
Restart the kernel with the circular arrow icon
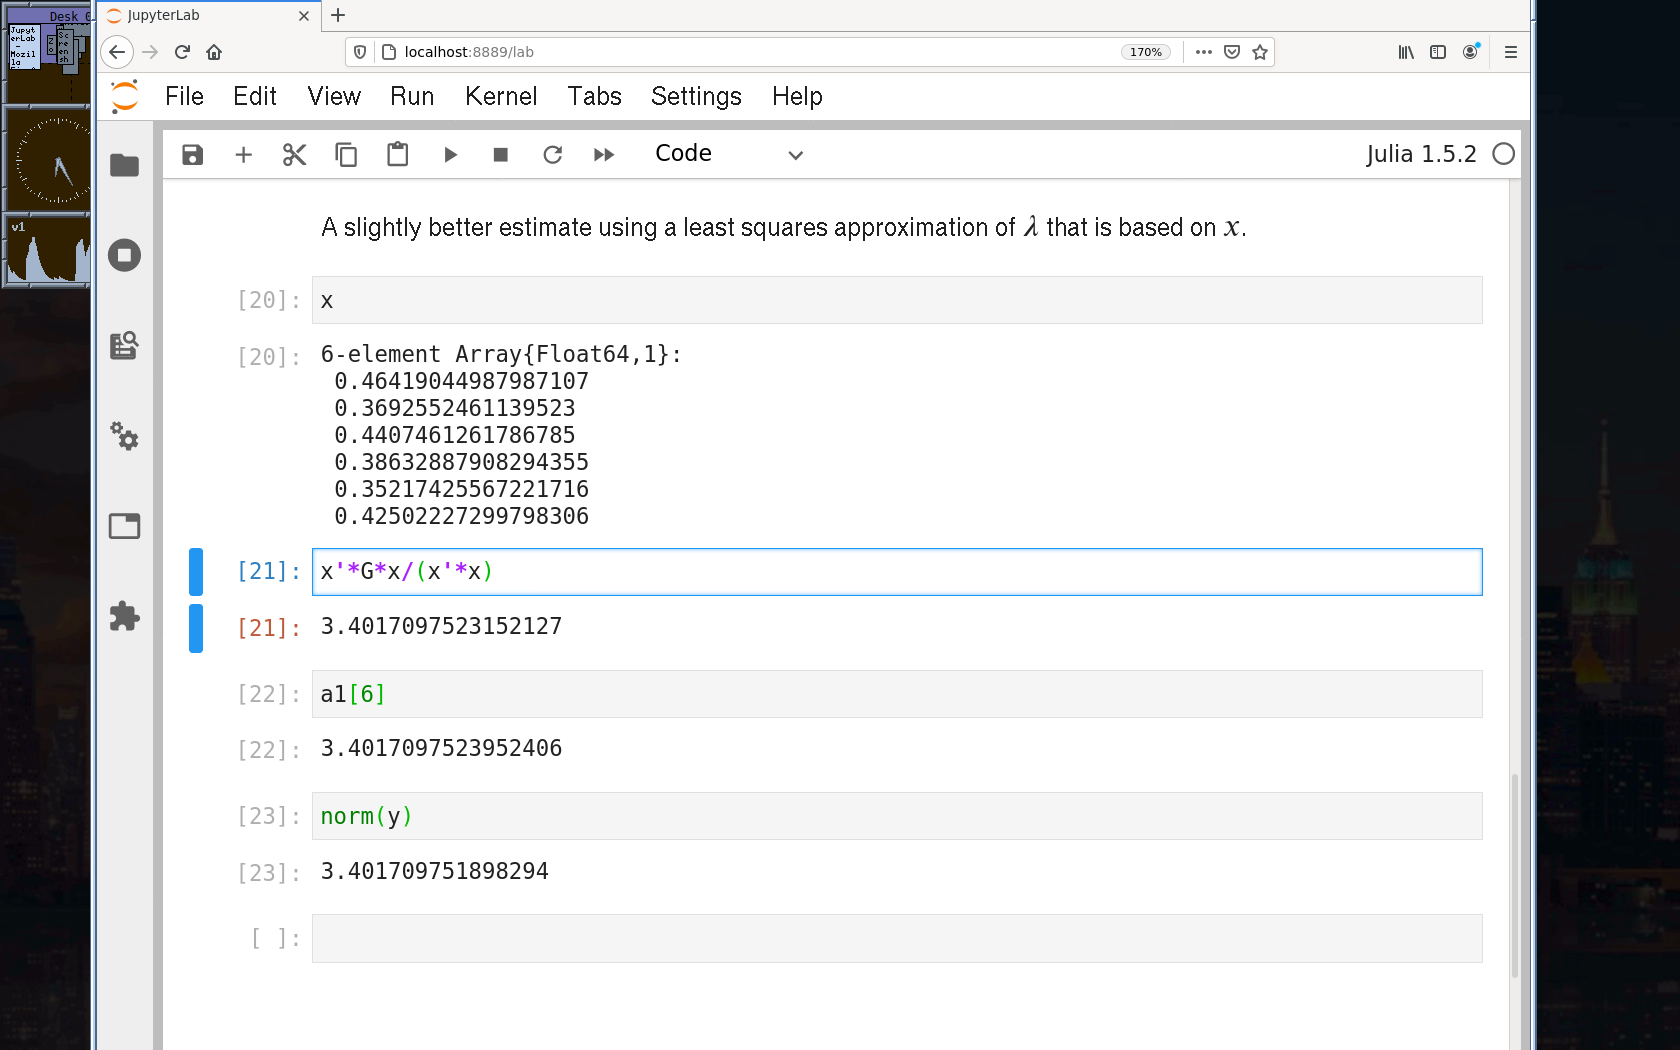(x=552, y=155)
